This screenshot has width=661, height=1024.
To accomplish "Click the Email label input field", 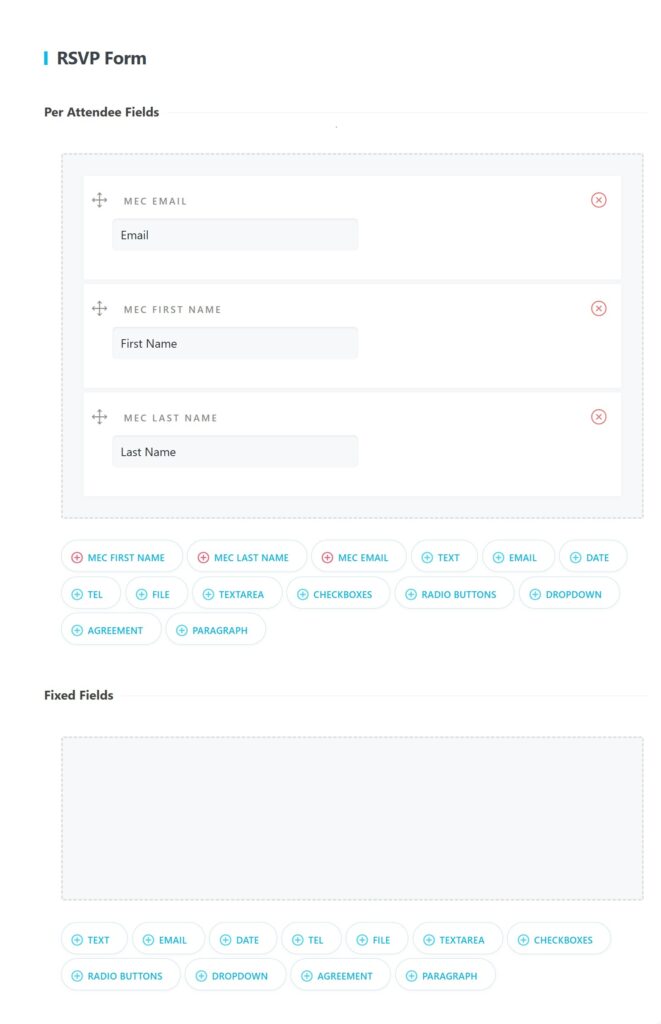I will [235, 235].
